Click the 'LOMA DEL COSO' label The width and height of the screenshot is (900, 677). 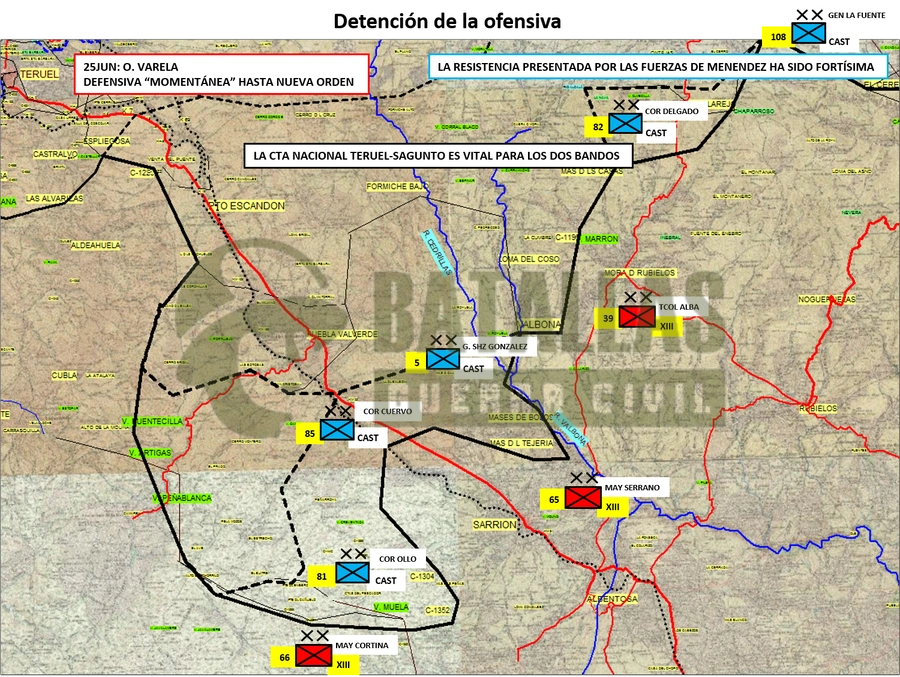click(x=528, y=259)
